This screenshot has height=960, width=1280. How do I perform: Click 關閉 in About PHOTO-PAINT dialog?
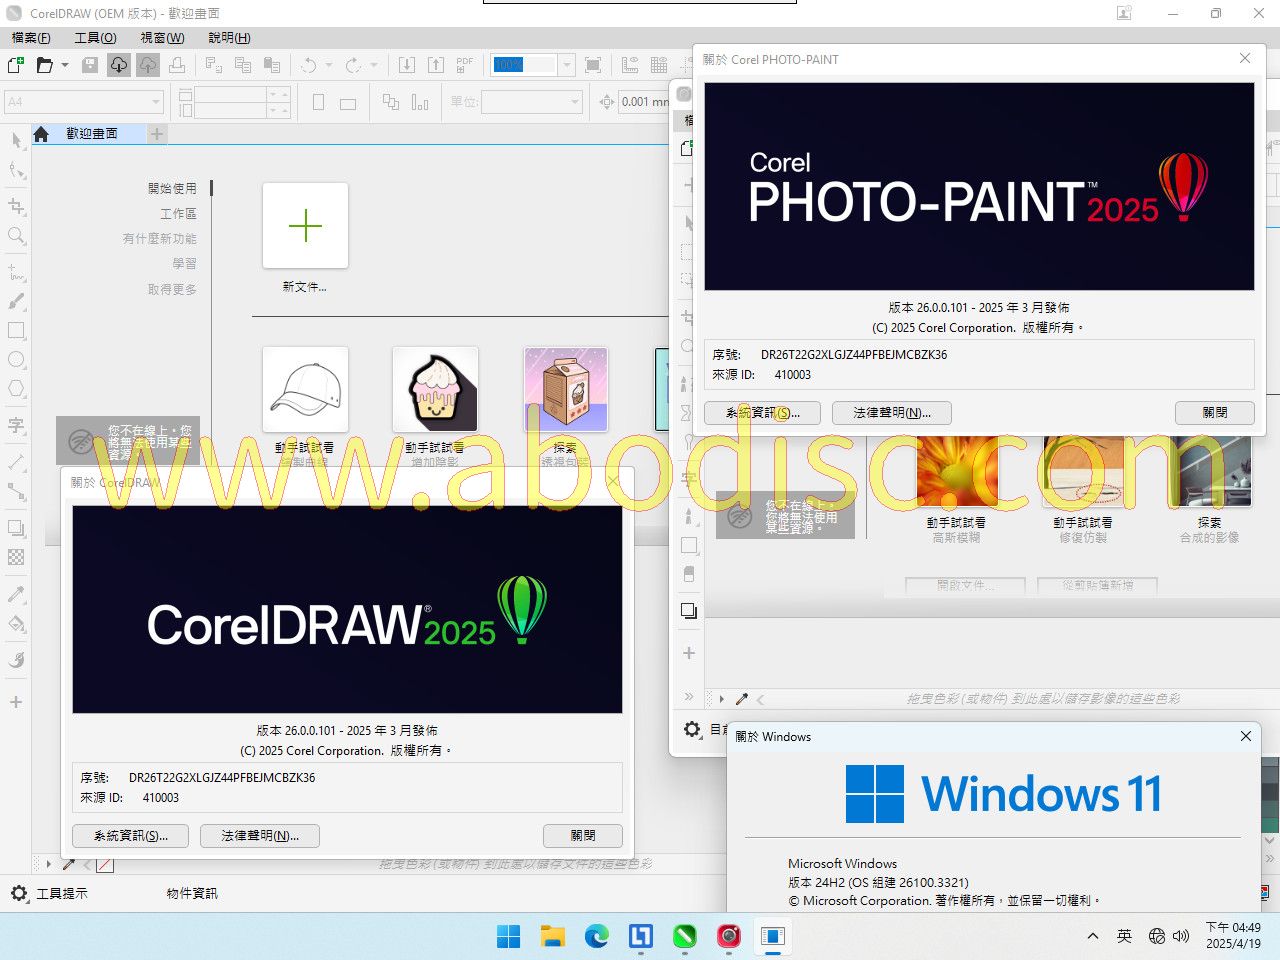pyautogui.click(x=1215, y=413)
